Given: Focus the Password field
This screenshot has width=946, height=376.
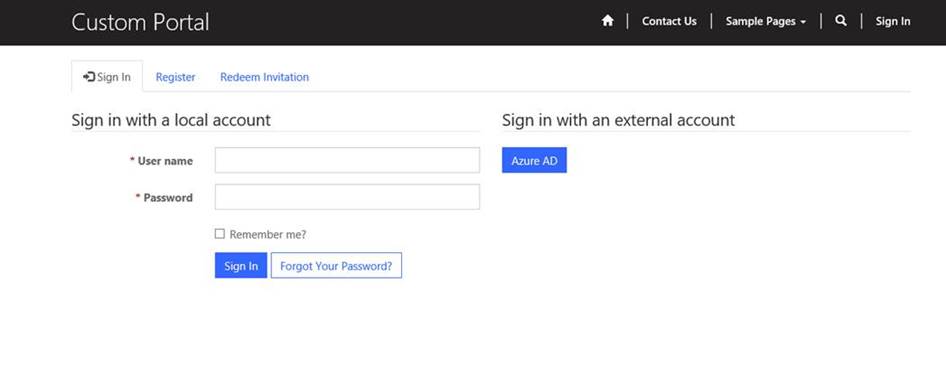Looking at the screenshot, I should 348,197.
